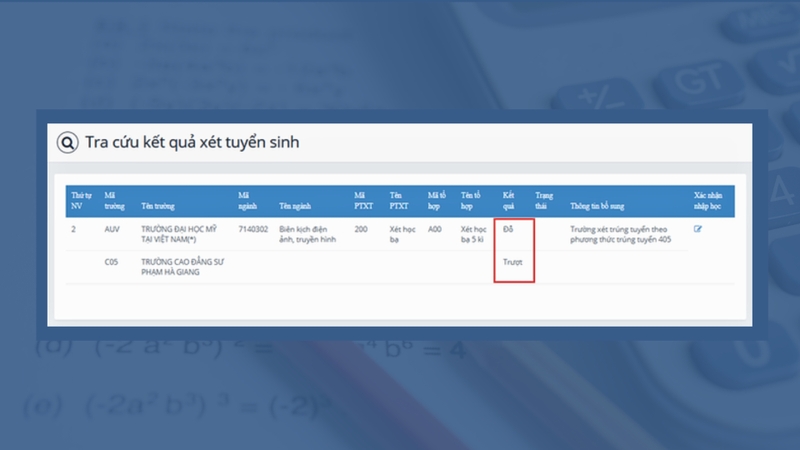Click the 'Mã PTXT' column header

tap(363, 201)
